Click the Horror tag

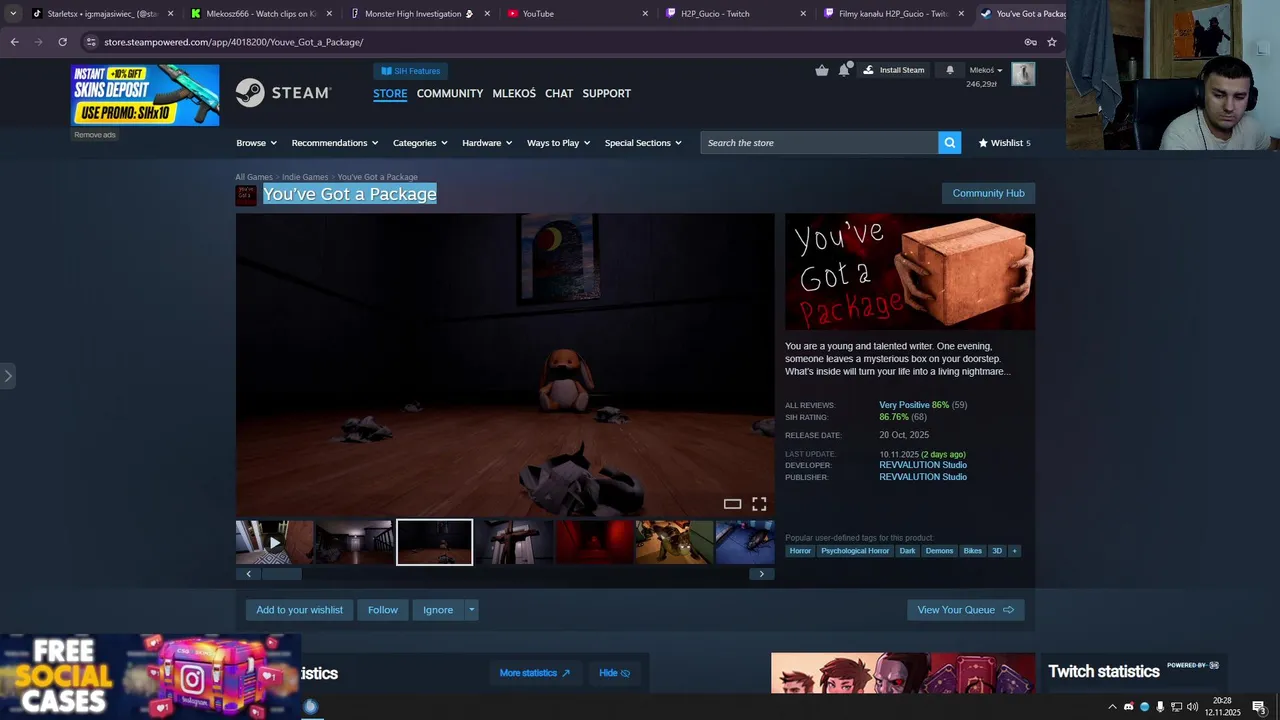pyautogui.click(x=800, y=551)
